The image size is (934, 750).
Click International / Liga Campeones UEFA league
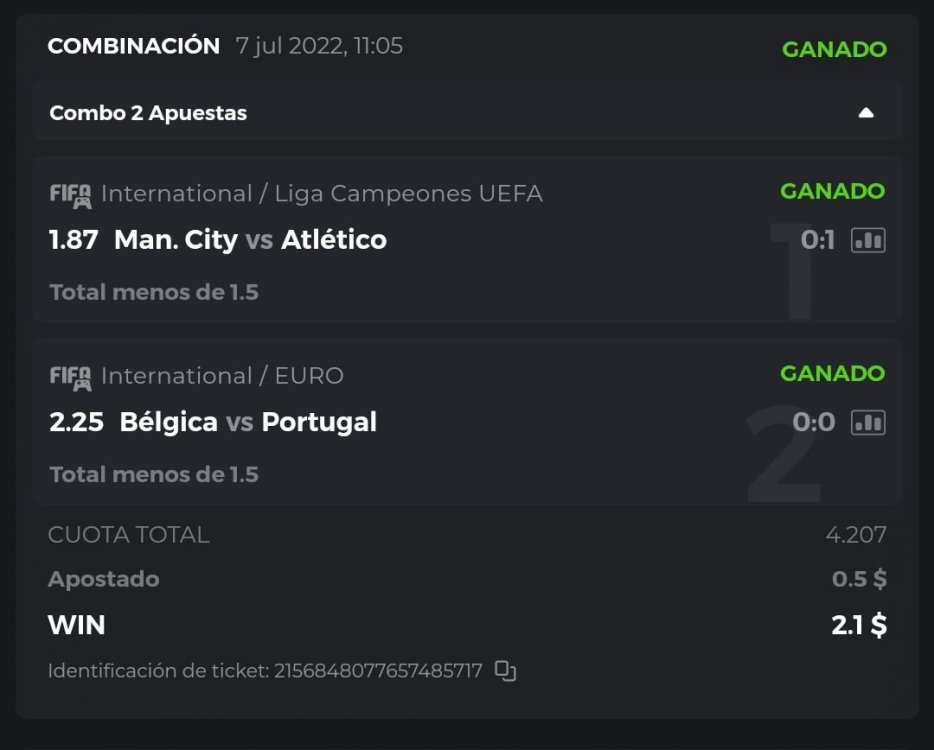click(322, 194)
